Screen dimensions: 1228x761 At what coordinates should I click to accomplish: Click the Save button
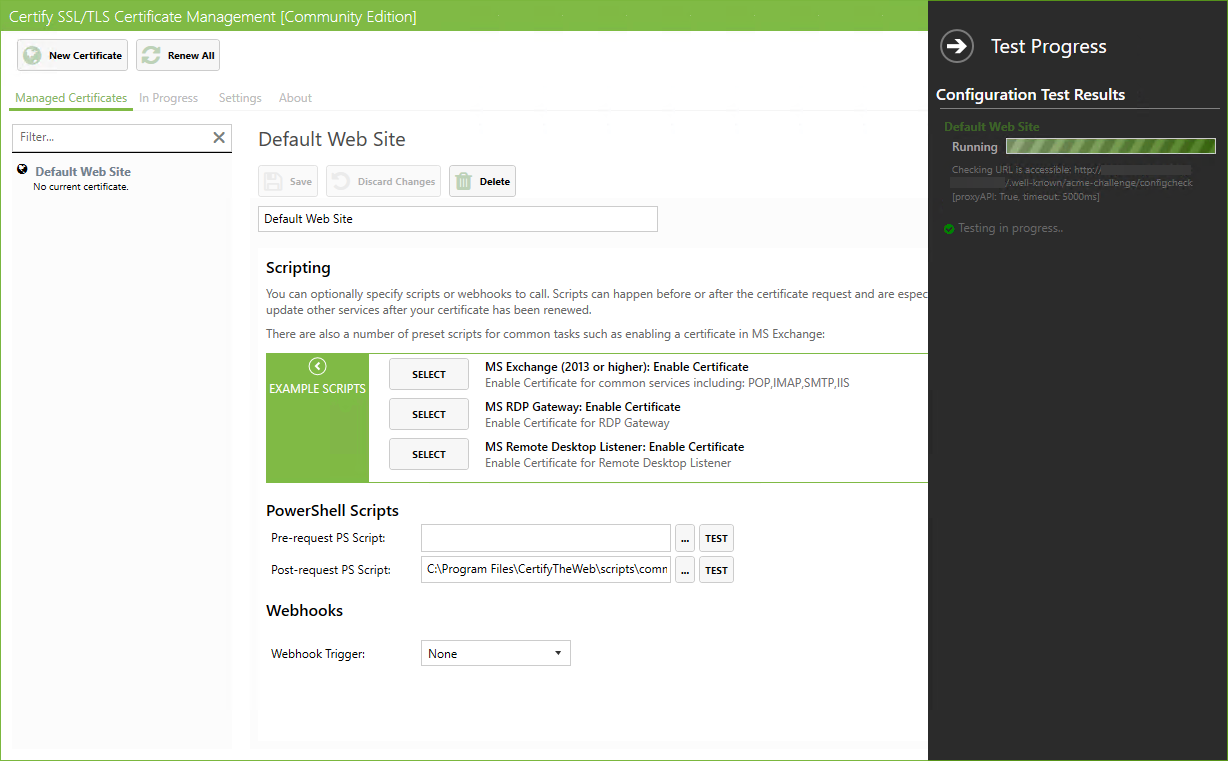pyautogui.click(x=287, y=181)
